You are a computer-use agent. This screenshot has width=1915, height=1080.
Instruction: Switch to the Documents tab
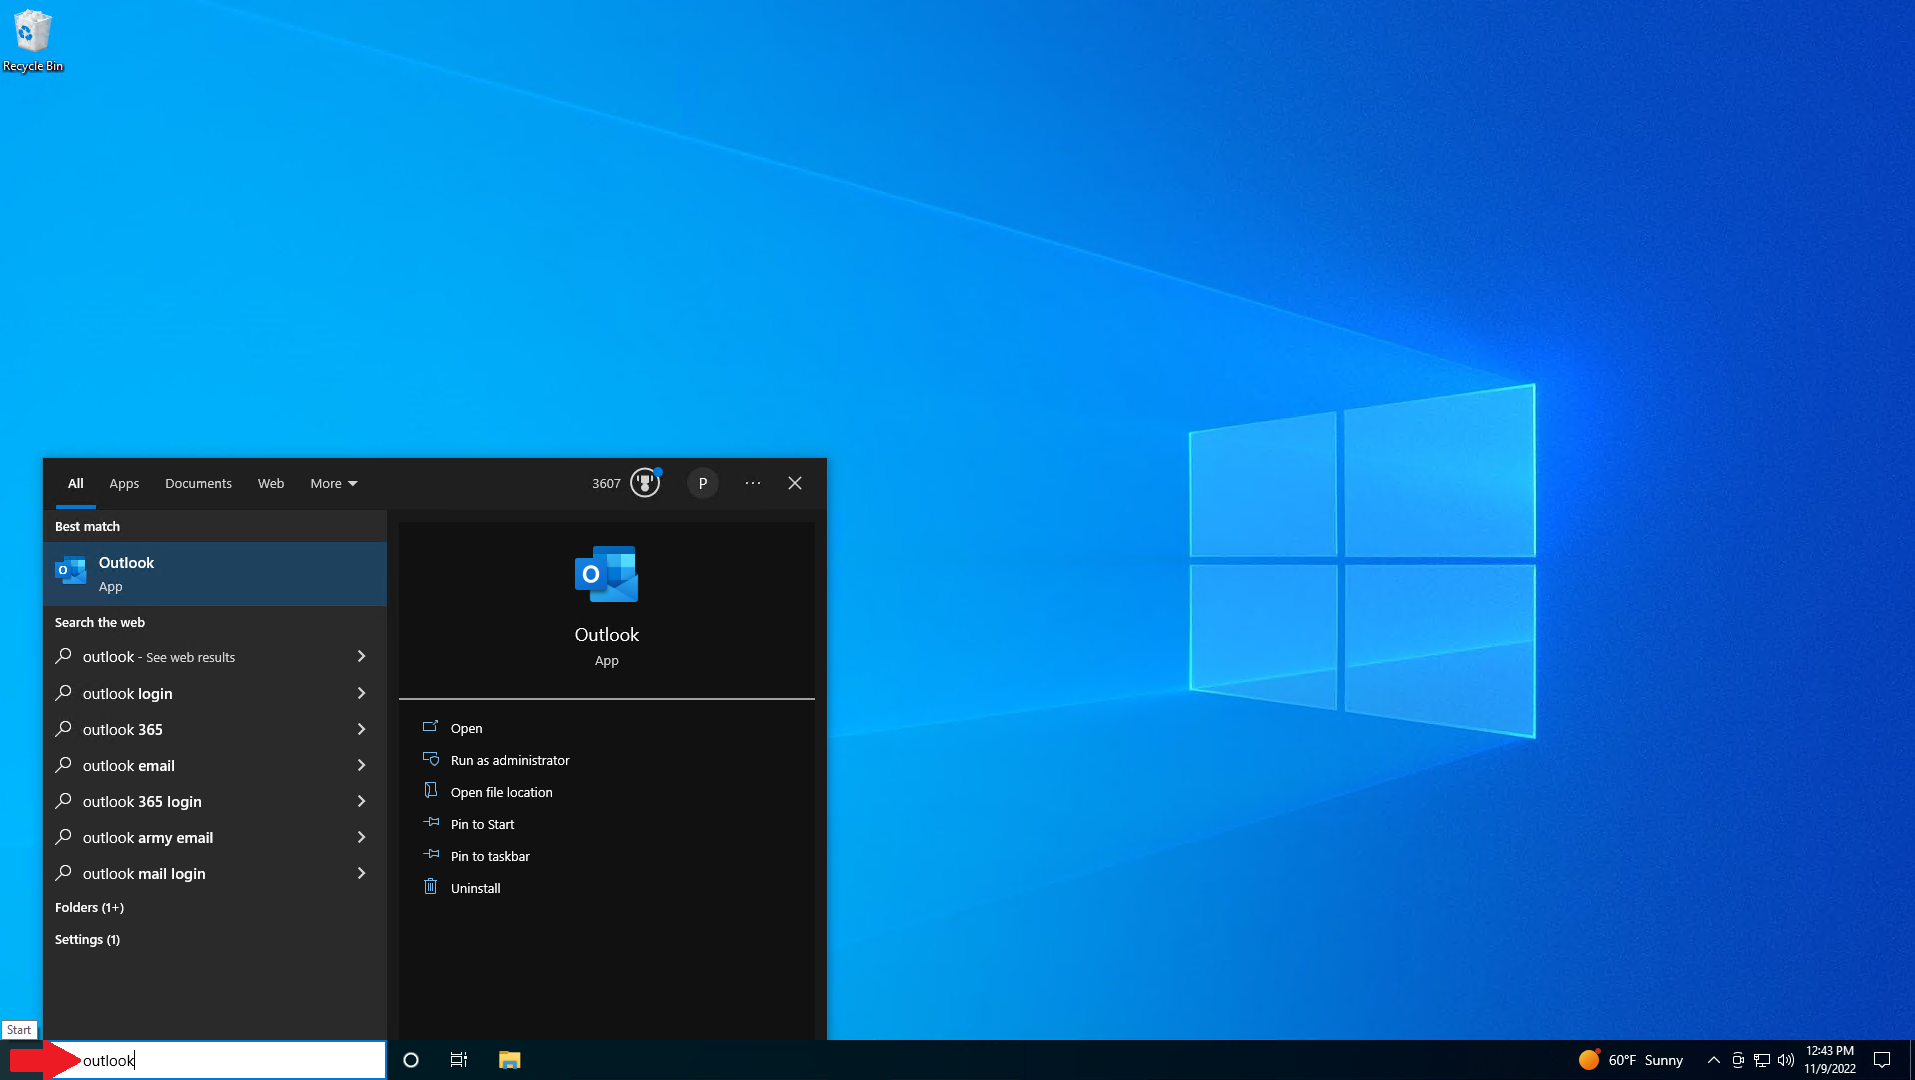point(198,483)
